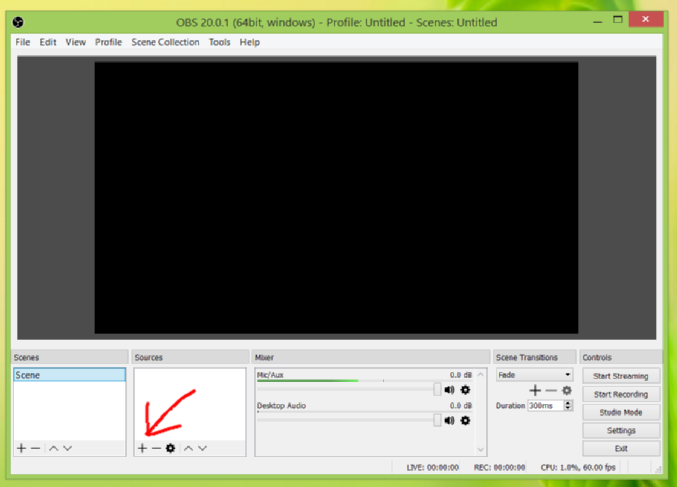
Task: Click the Exit button
Action: [x=621, y=449]
